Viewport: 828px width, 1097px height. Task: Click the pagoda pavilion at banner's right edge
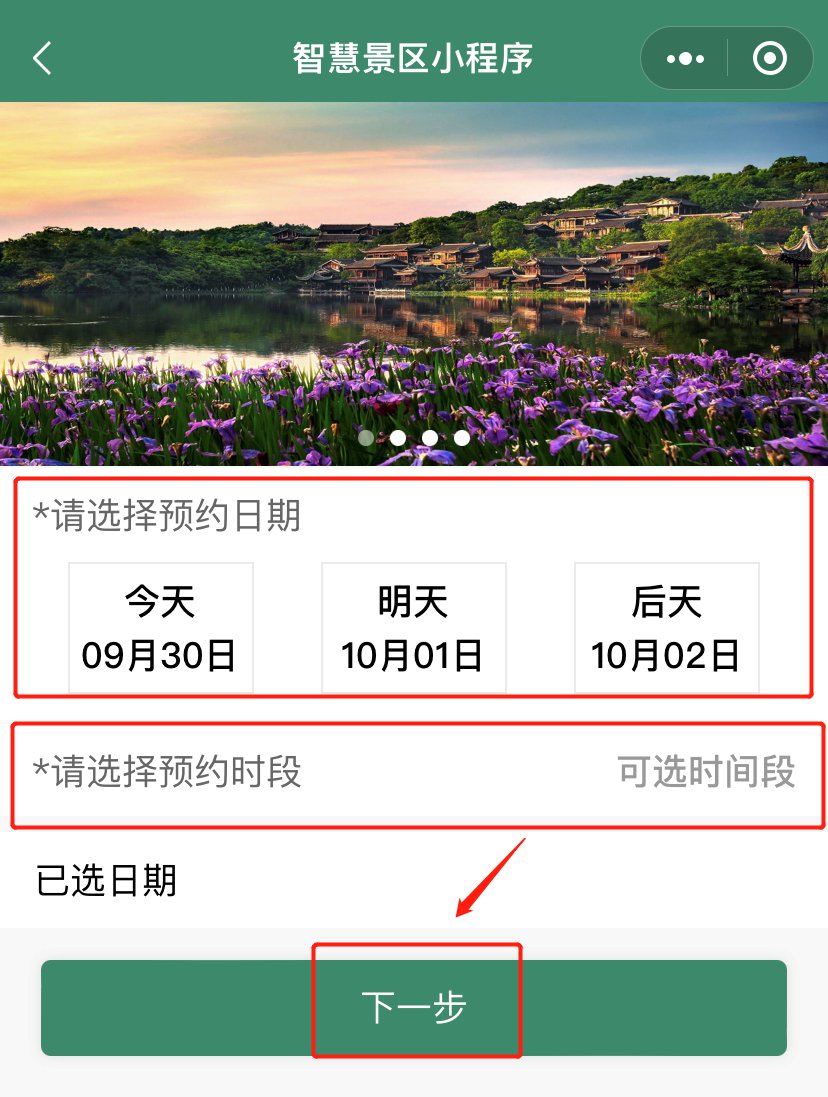click(803, 255)
